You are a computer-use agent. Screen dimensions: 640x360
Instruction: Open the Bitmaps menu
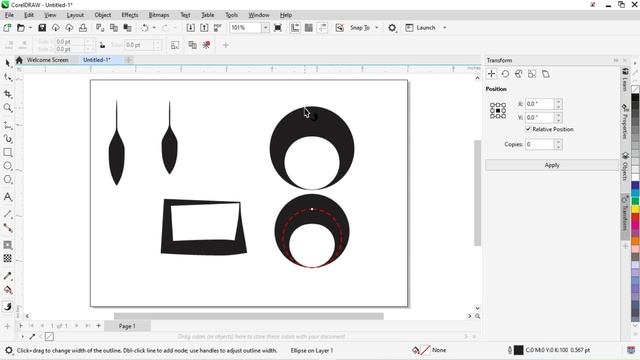point(159,15)
